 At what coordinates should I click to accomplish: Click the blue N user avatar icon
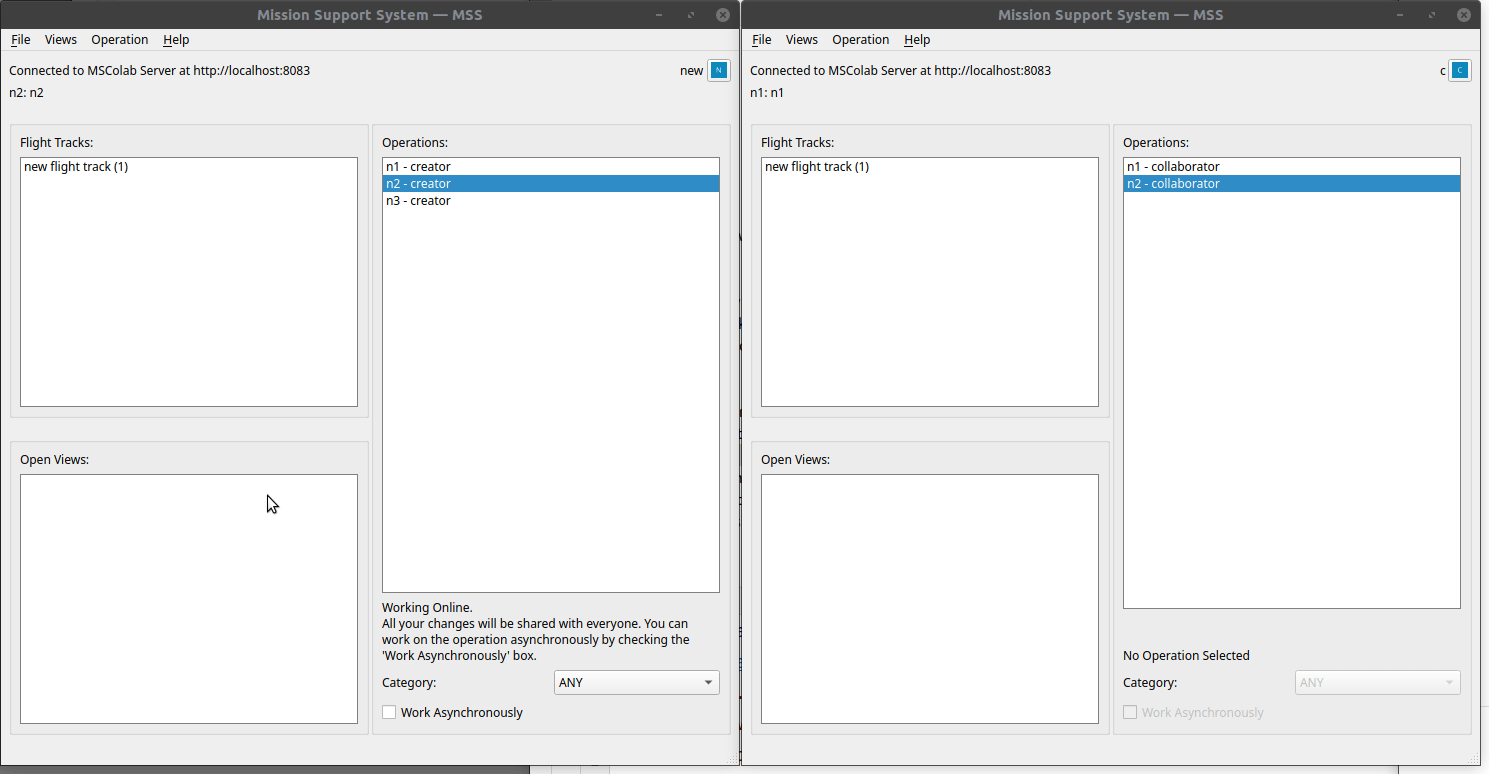(717, 70)
